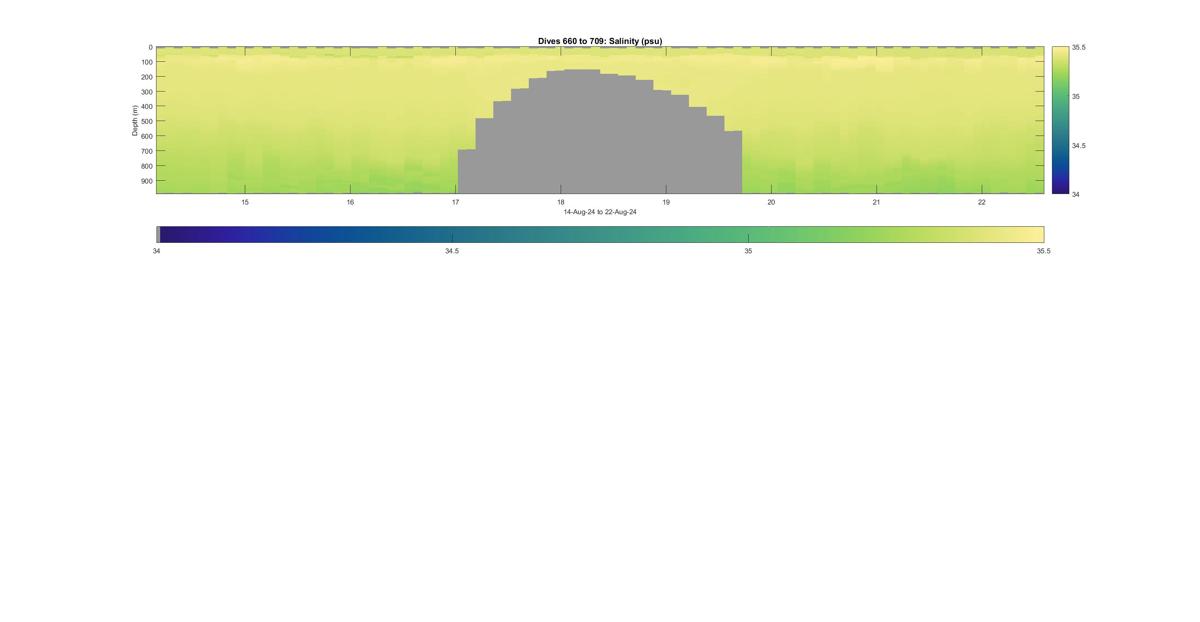Screen dimensions: 1200x622
Task: Click the plot title "Dives 660 to 709: Salinity (psu)"
Action: click(600, 41)
